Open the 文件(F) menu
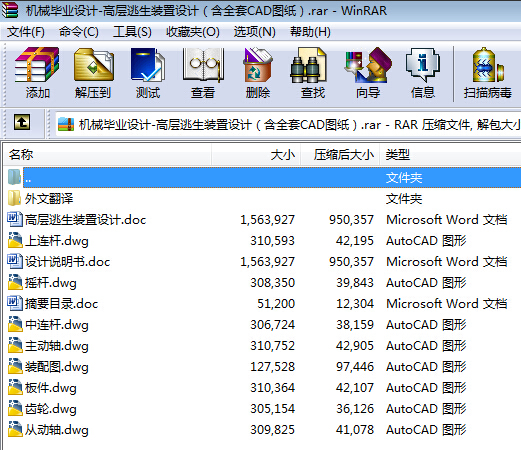521x450 pixels. click(26, 32)
